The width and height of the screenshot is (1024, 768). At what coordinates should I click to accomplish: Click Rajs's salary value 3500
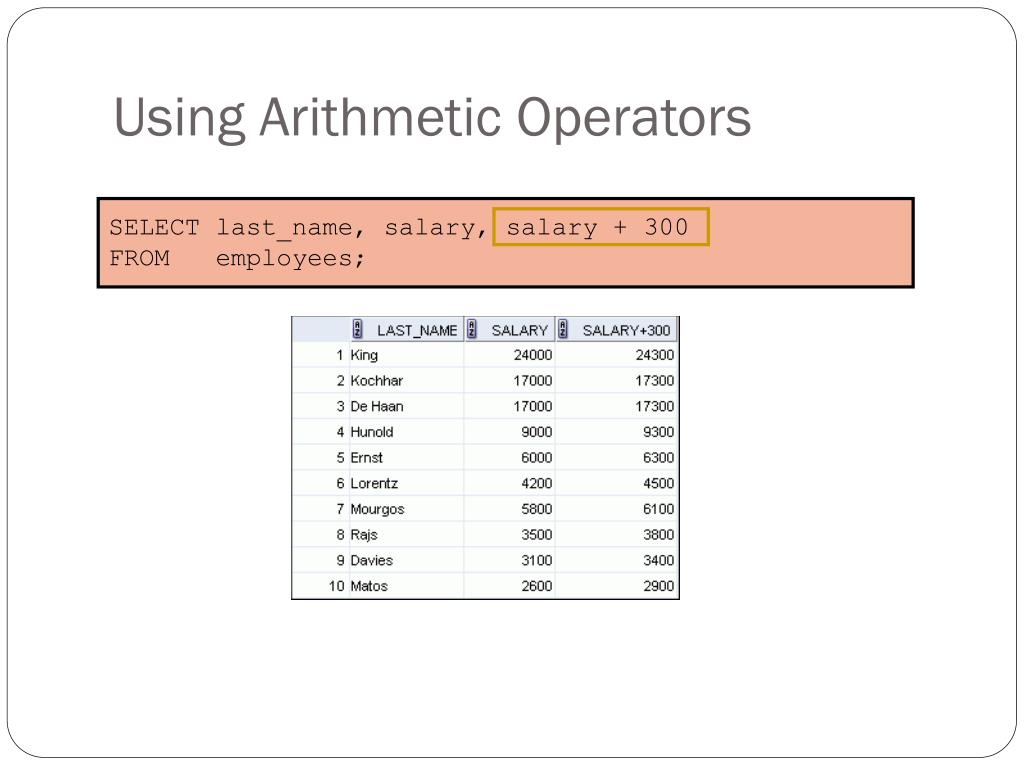(x=536, y=535)
